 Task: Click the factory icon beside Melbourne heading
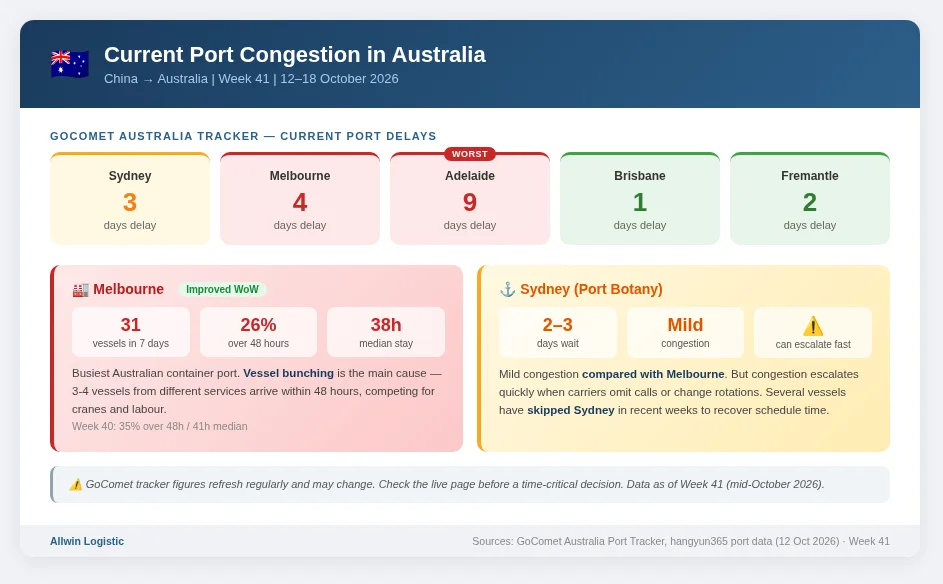pos(81,290)
